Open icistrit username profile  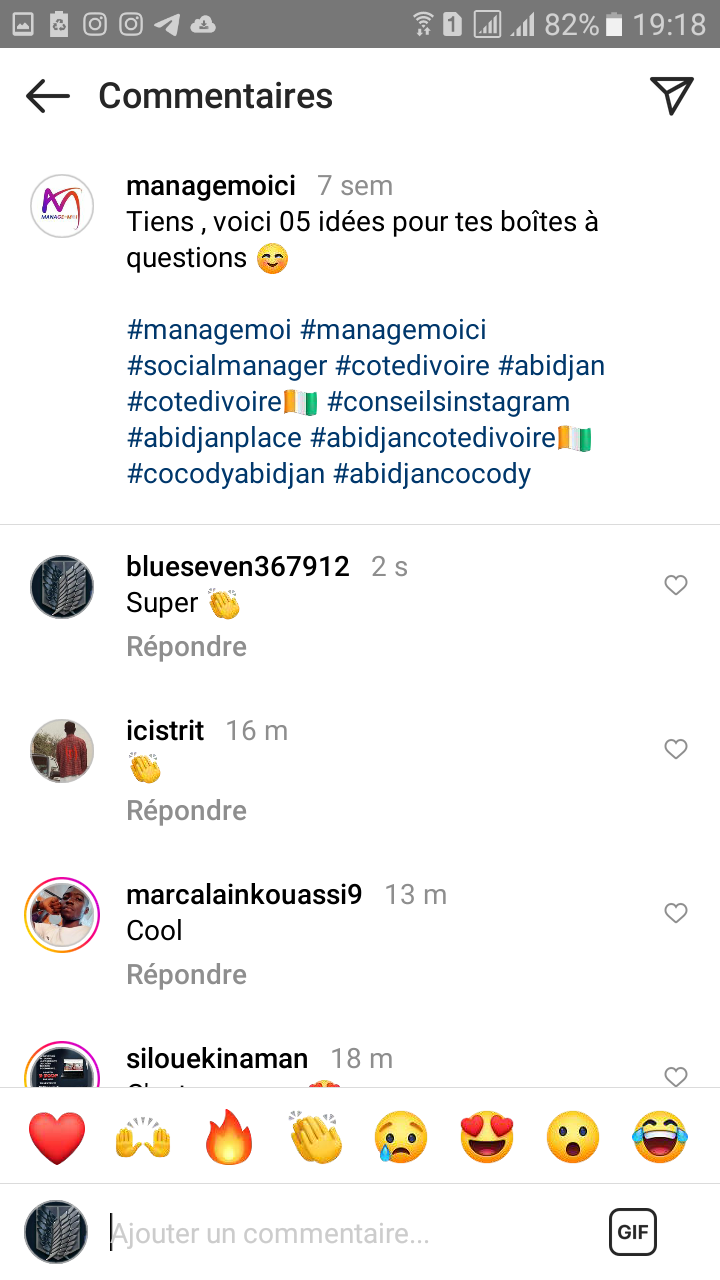(x=165, y=731)
